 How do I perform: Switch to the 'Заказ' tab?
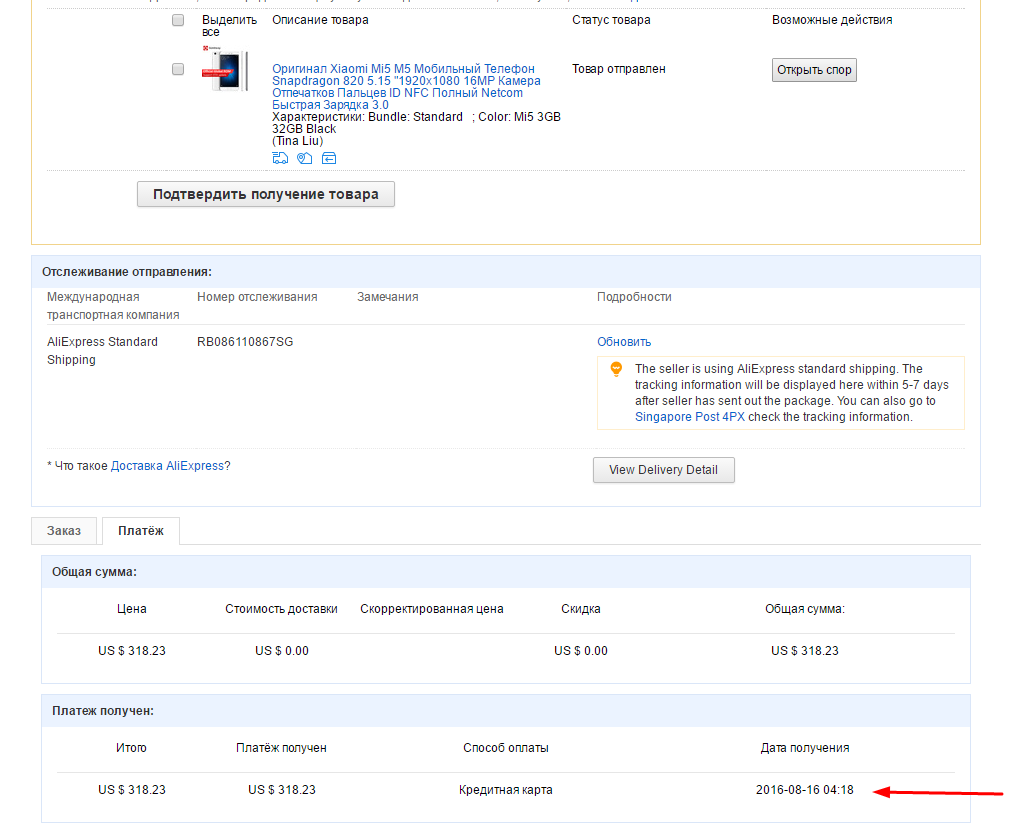click(x=64, y=531)
